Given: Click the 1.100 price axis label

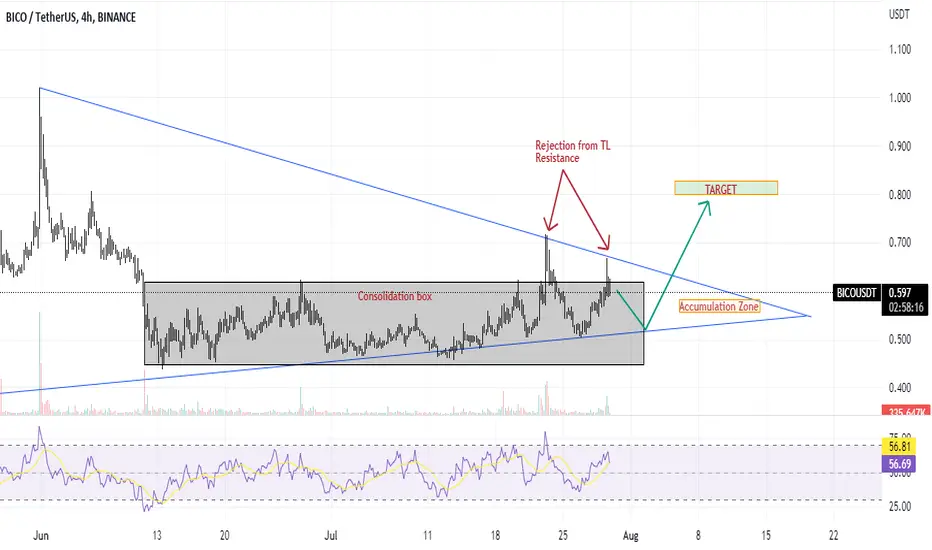Looking at the screenshot, I should (900, 49).
